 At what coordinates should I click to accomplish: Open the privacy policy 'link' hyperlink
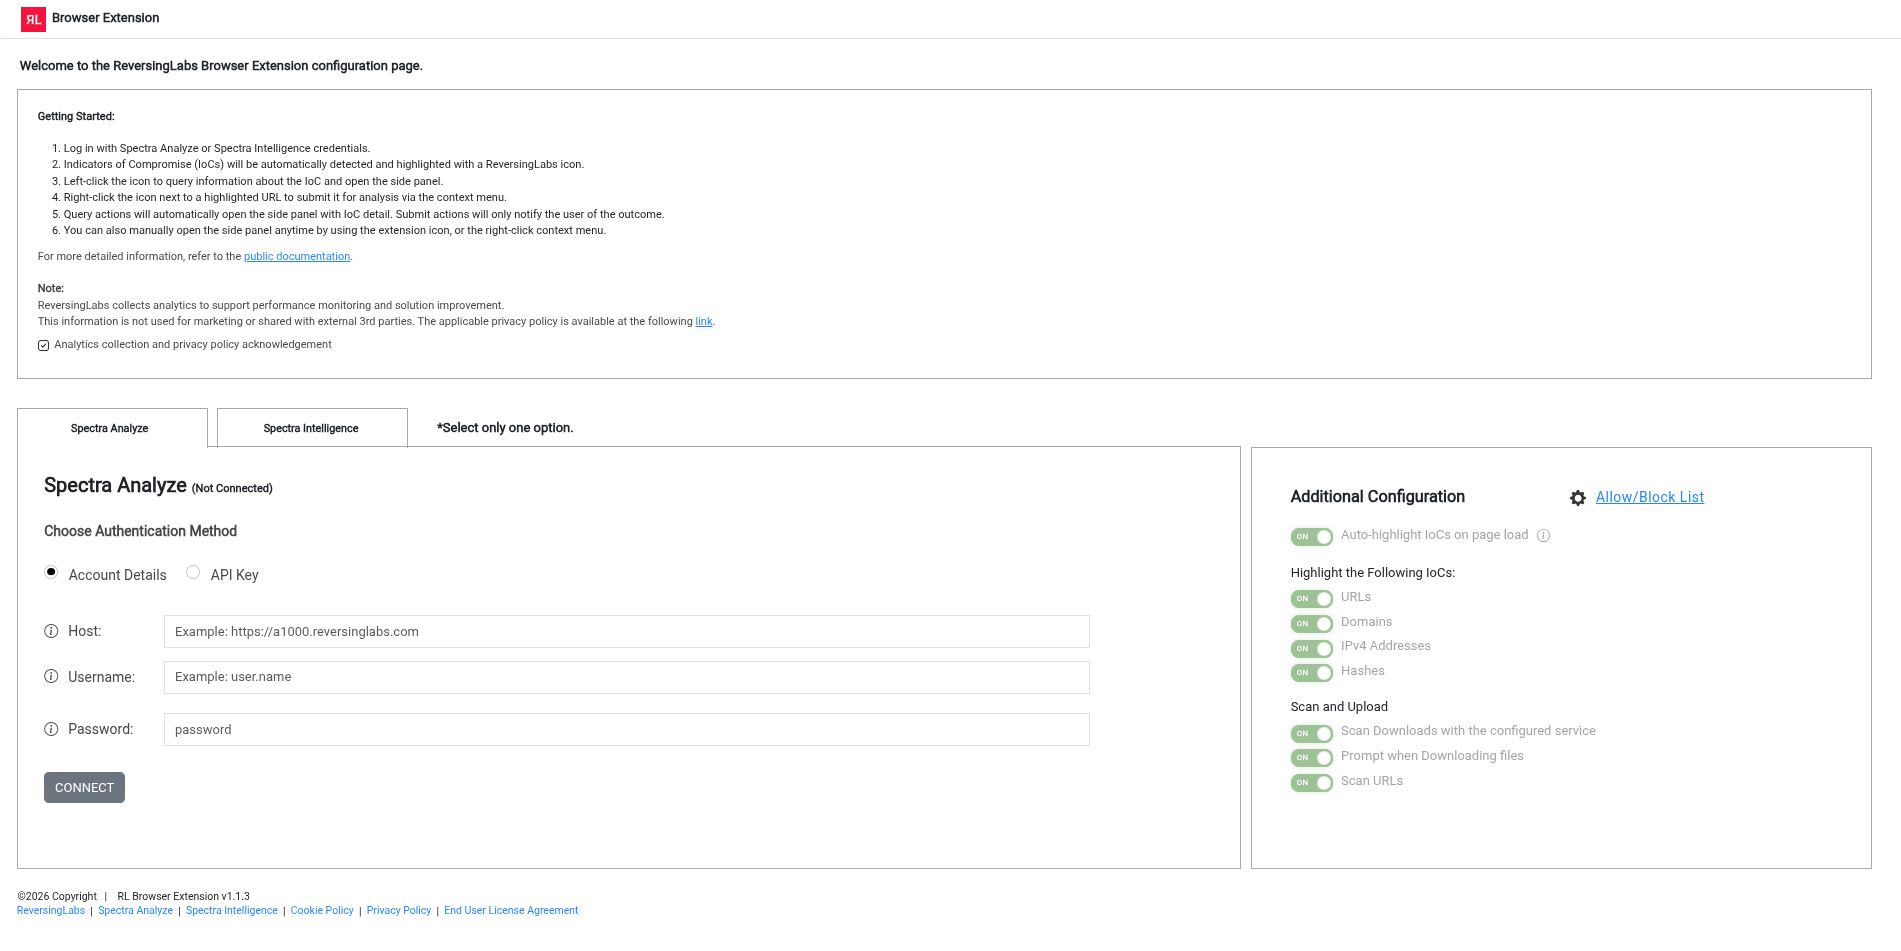(x=704, y=322)
